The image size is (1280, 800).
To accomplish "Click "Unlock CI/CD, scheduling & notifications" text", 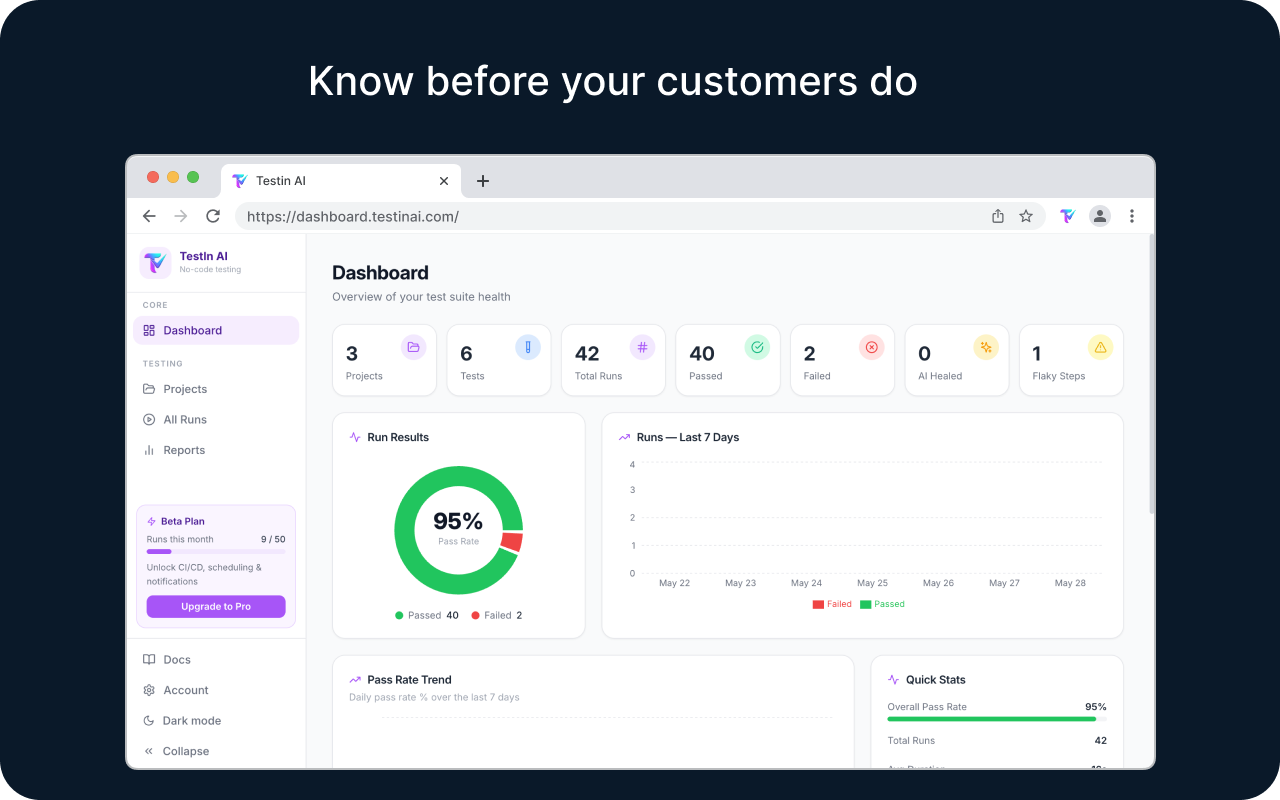I will 204,575.
